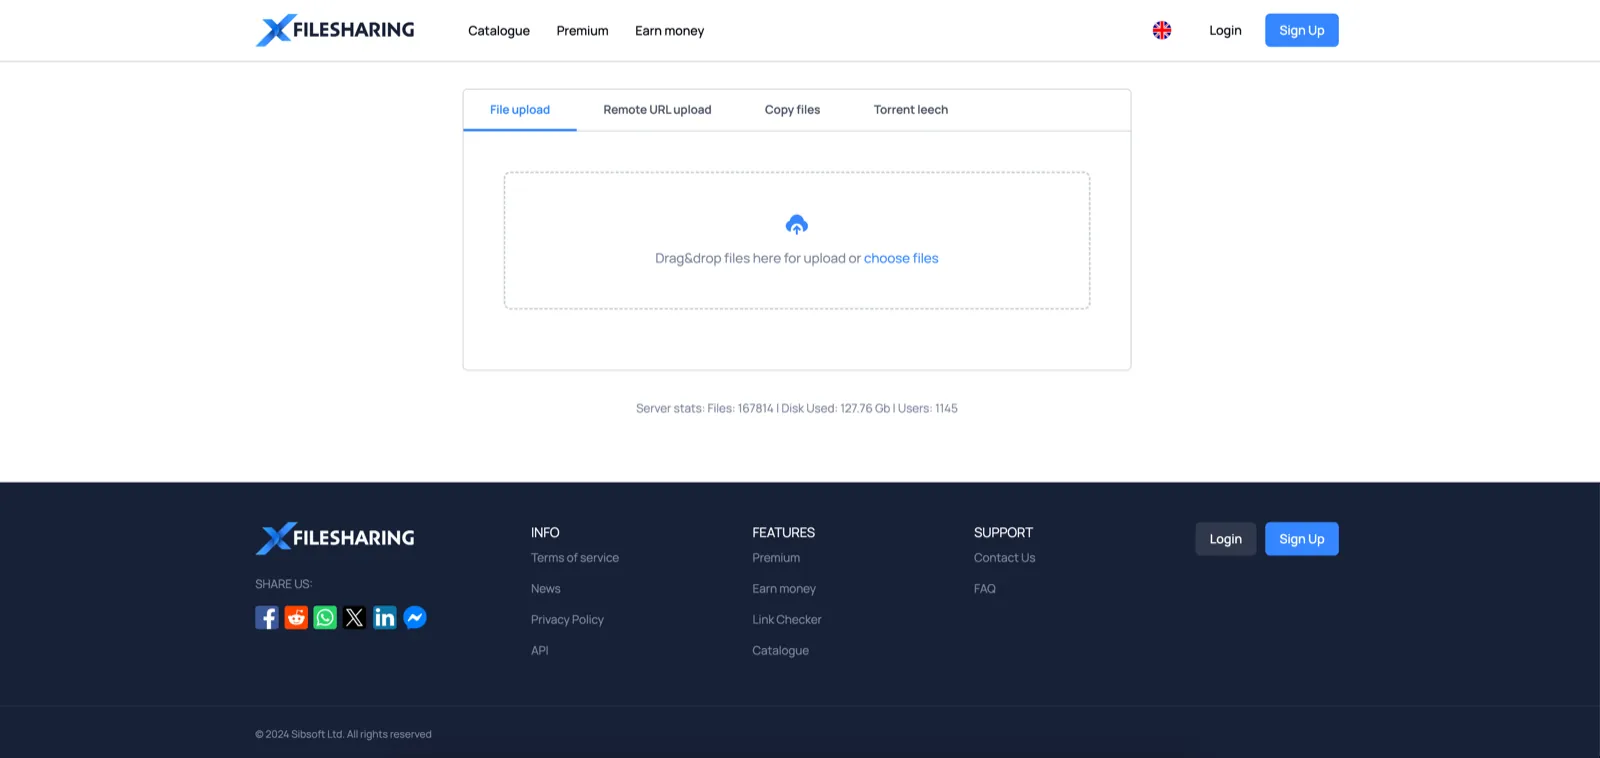This screenshot has height=758, width=1600.
Task: Switch to the Remote URL upload tab
Action: click(x=657, y=110)
